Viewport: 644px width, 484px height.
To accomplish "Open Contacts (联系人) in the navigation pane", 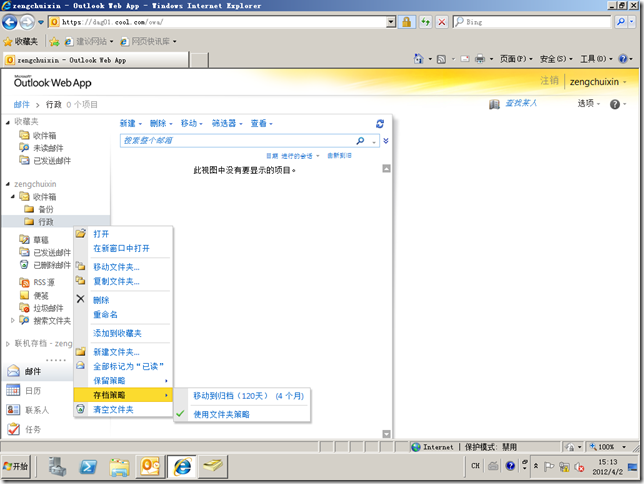I will pyautogui.click(x=36, y=410).
